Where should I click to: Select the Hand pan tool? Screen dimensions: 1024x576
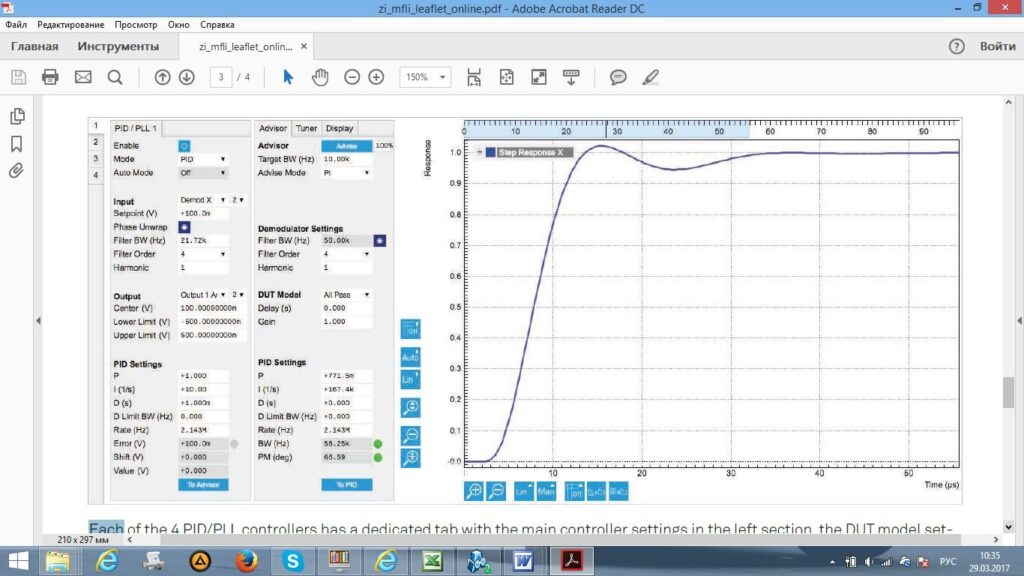click(x=320, y=77)
